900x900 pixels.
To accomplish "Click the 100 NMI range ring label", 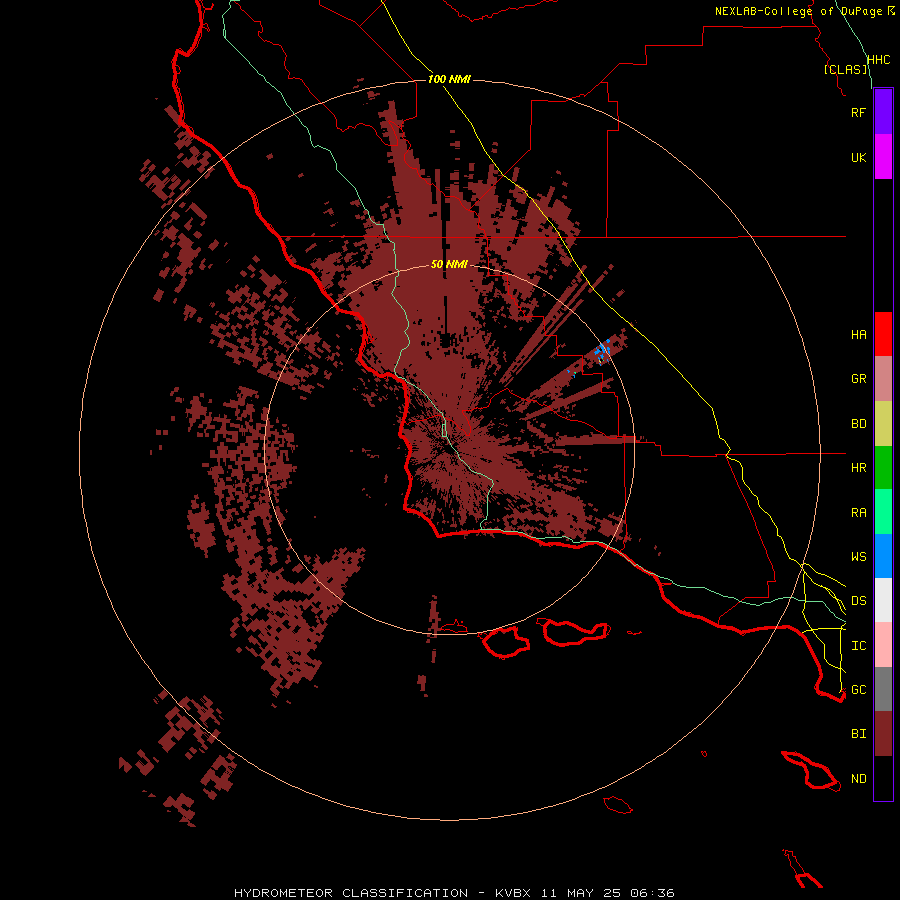I will point(449,79).
